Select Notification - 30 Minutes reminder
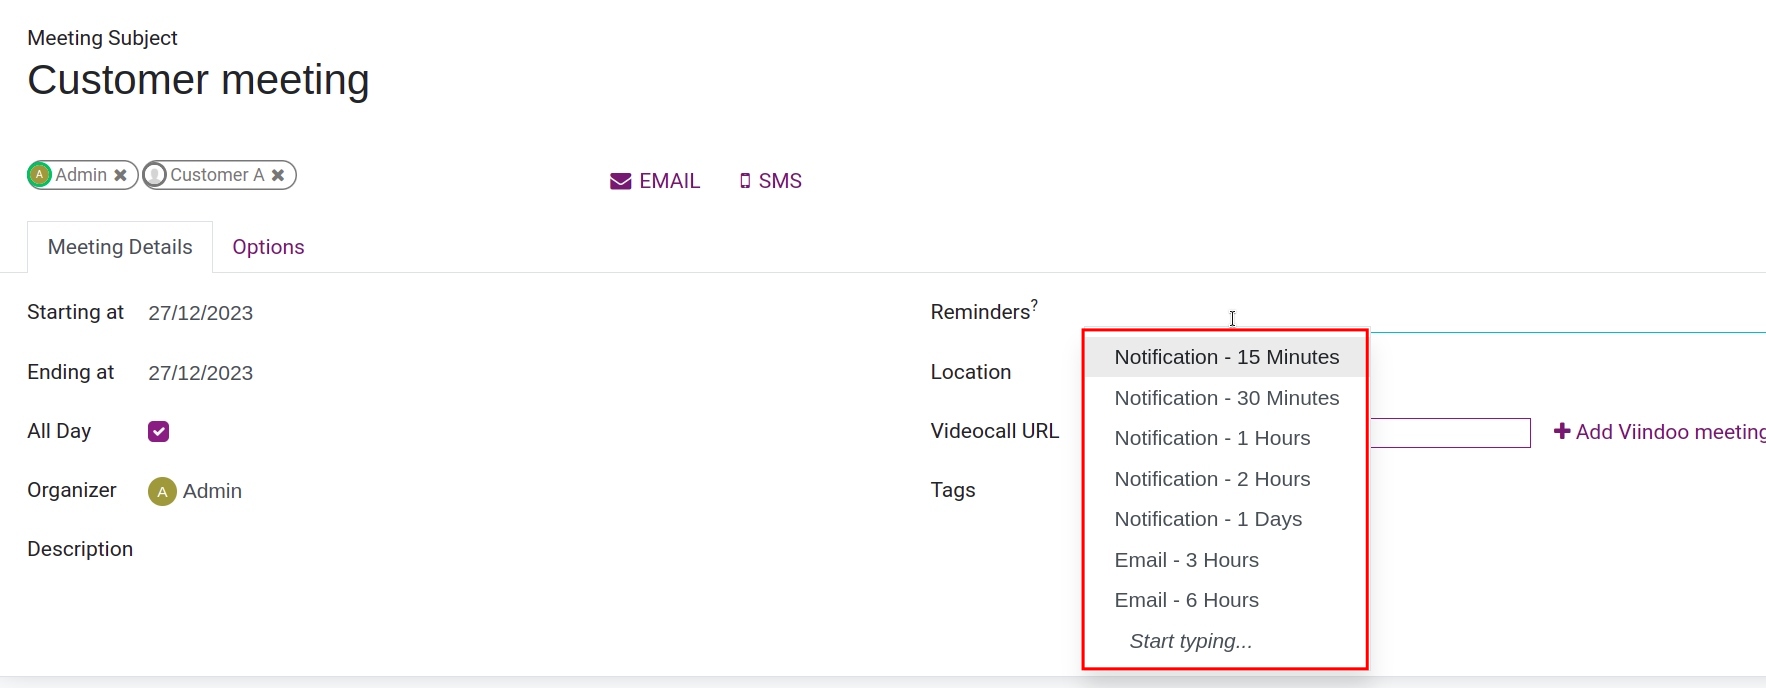 [1226, 398]
